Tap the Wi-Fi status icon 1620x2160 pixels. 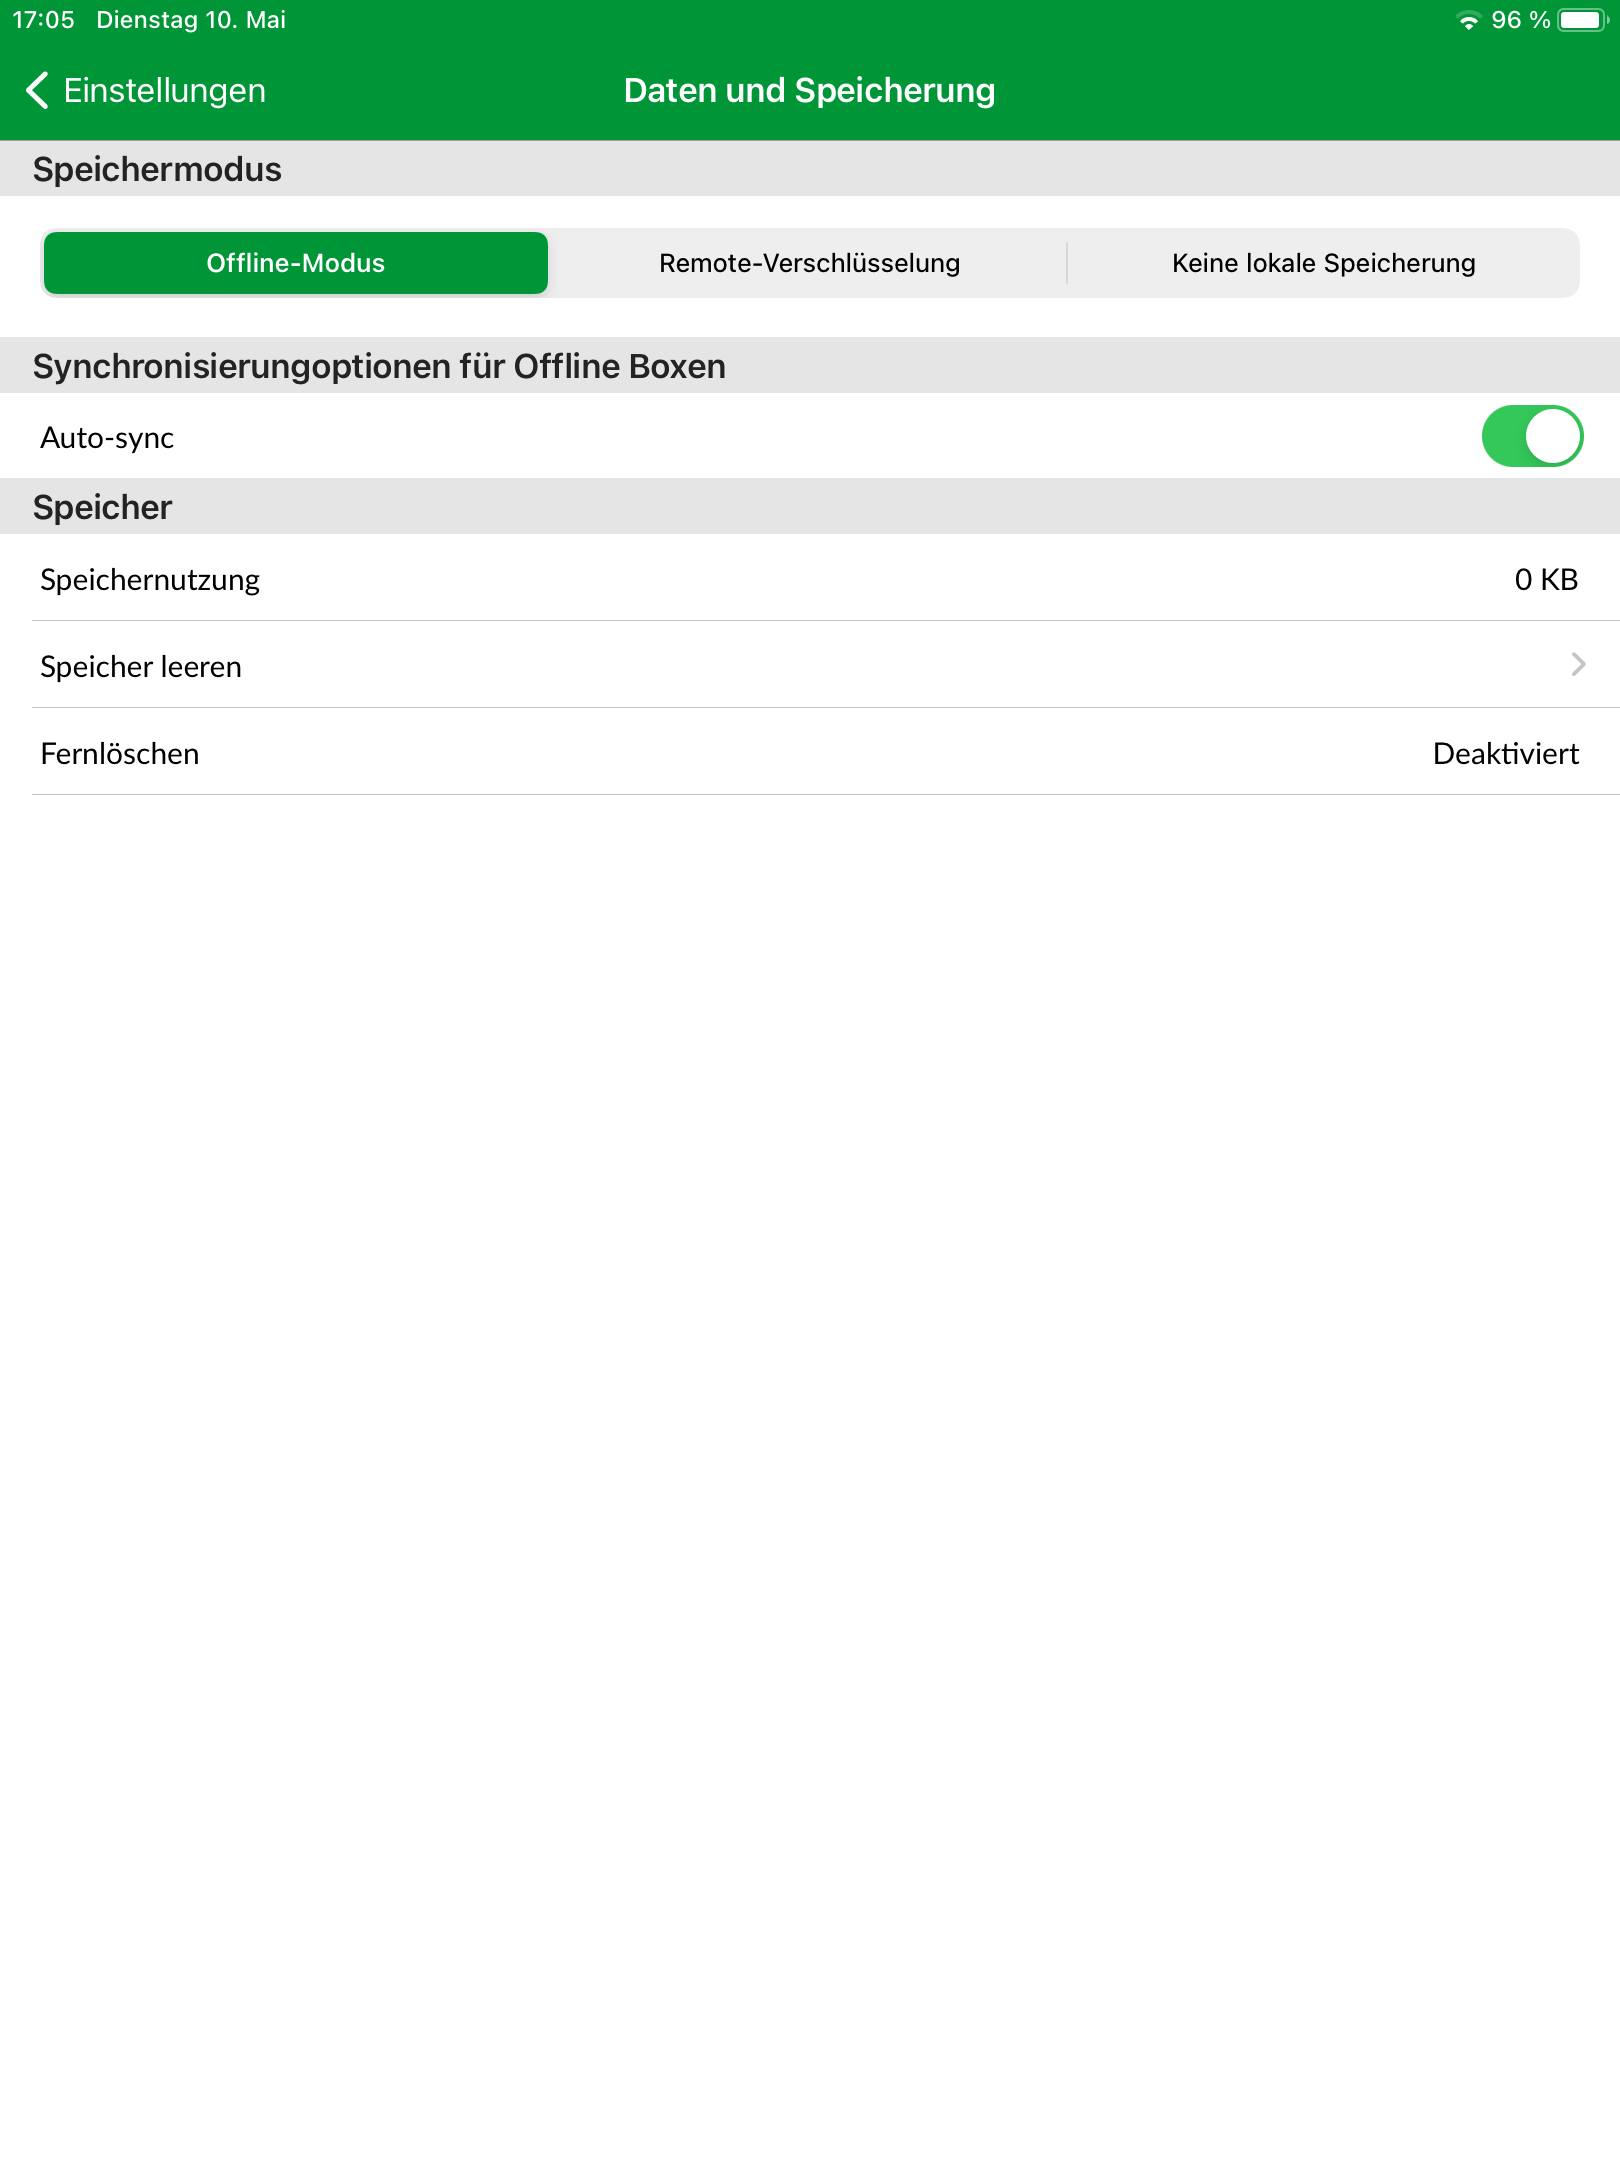(1468, 21)
